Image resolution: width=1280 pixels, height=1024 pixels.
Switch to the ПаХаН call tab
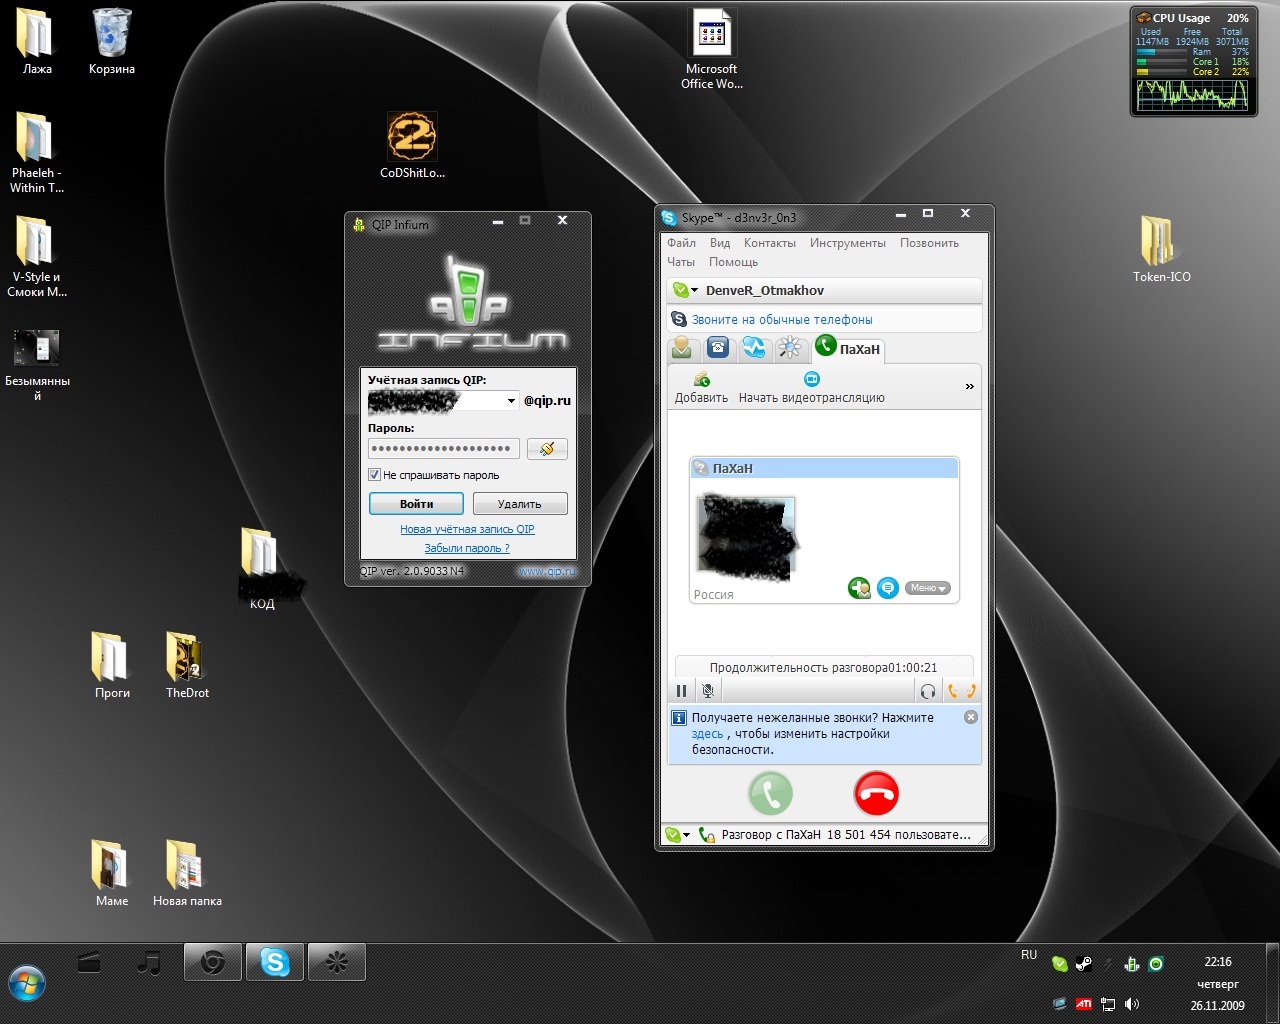(x=848, y=348)
